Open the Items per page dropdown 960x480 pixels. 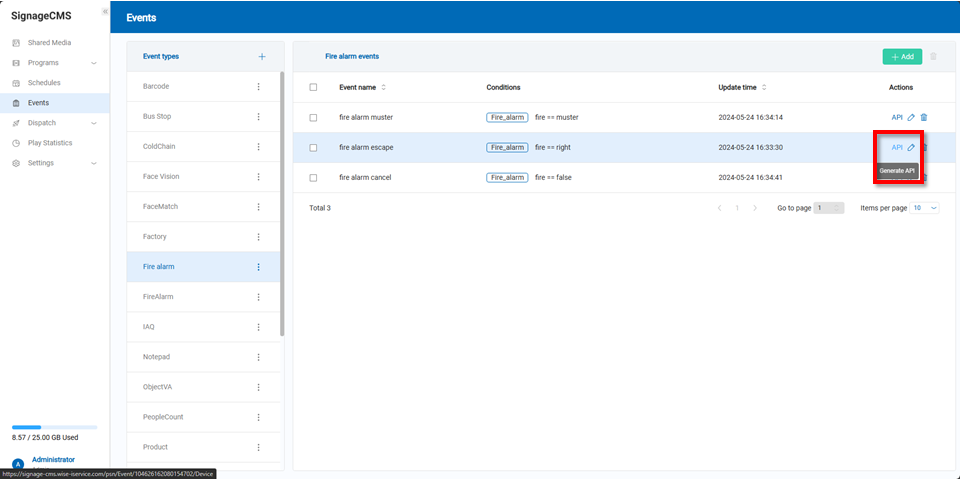(x=924, y=208)
